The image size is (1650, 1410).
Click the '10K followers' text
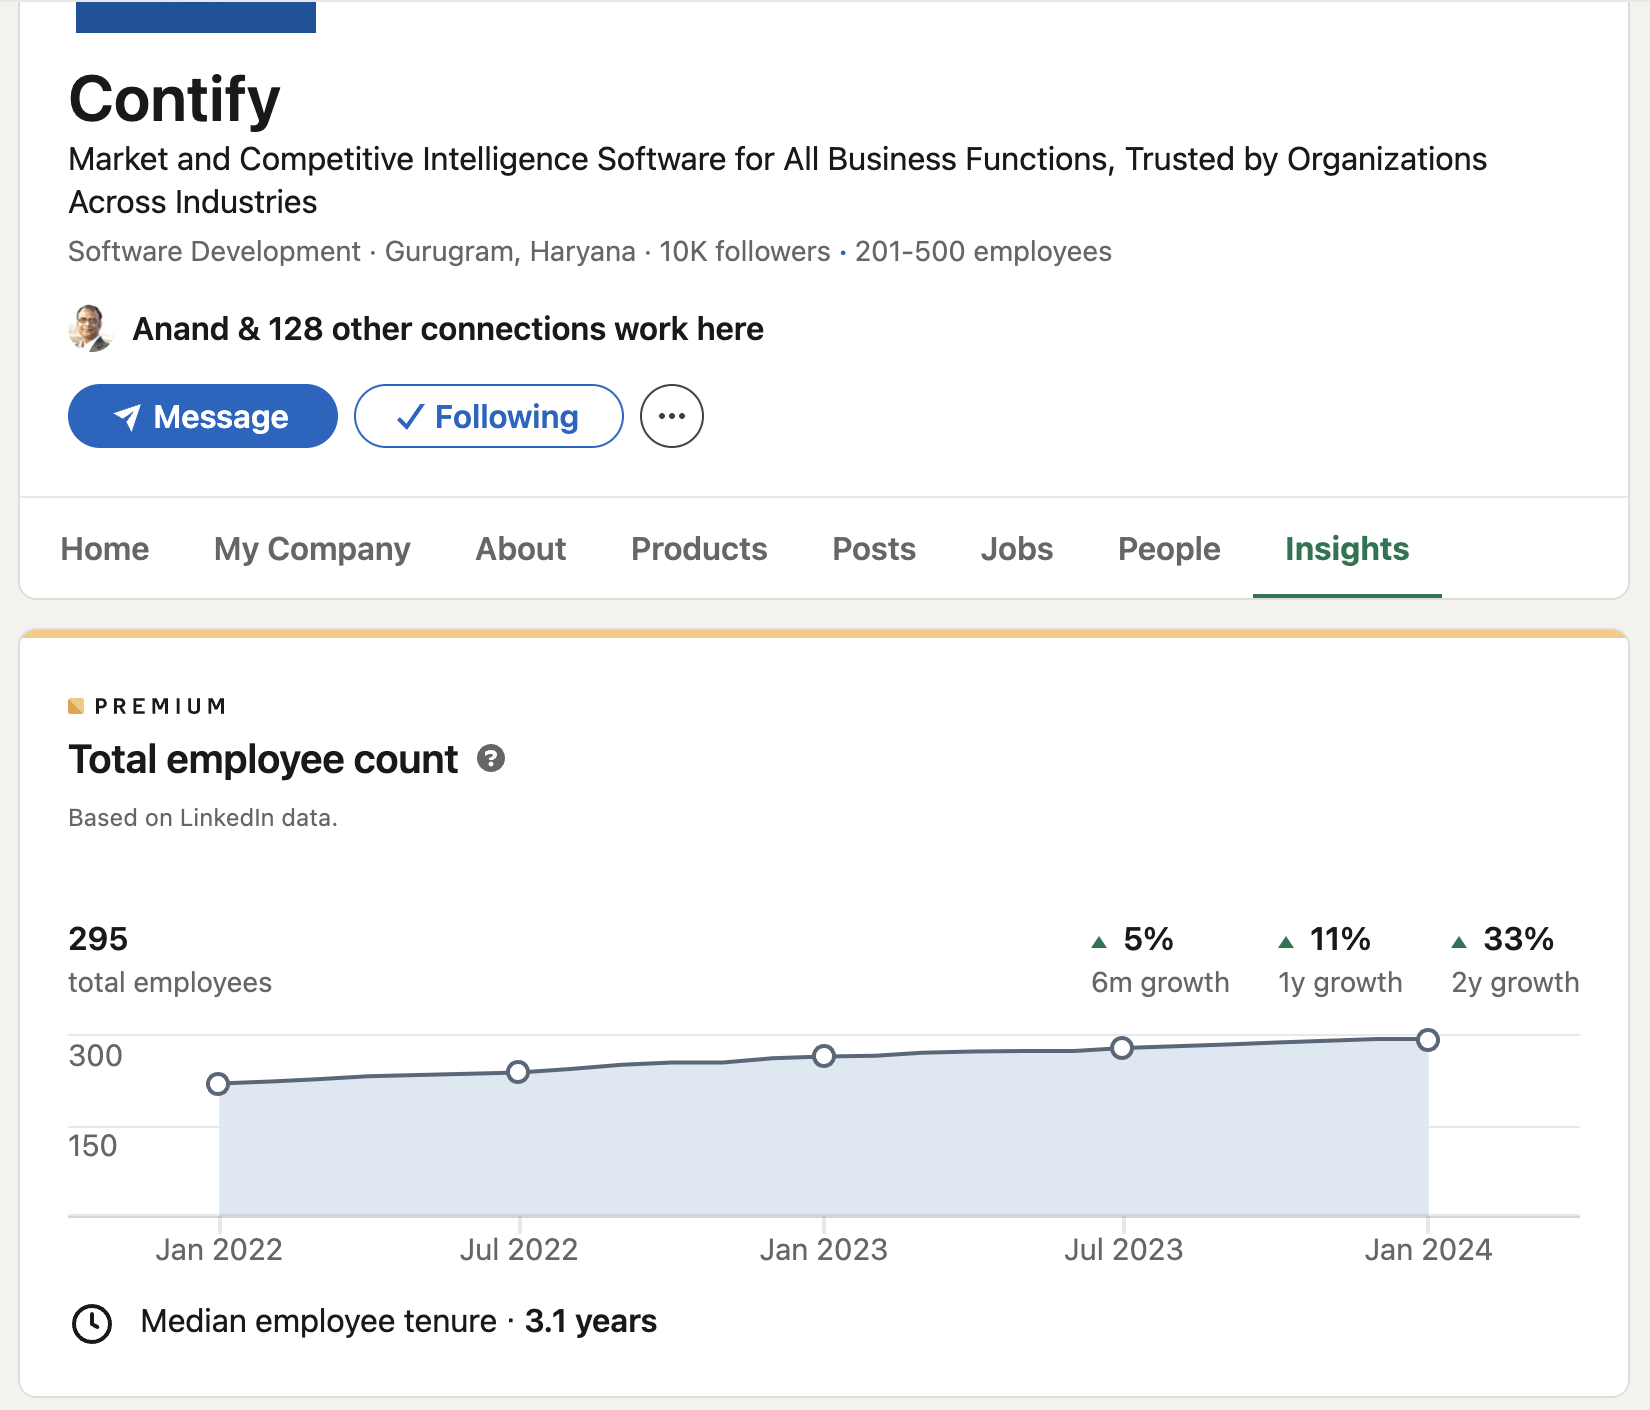(x=745, y=251)
